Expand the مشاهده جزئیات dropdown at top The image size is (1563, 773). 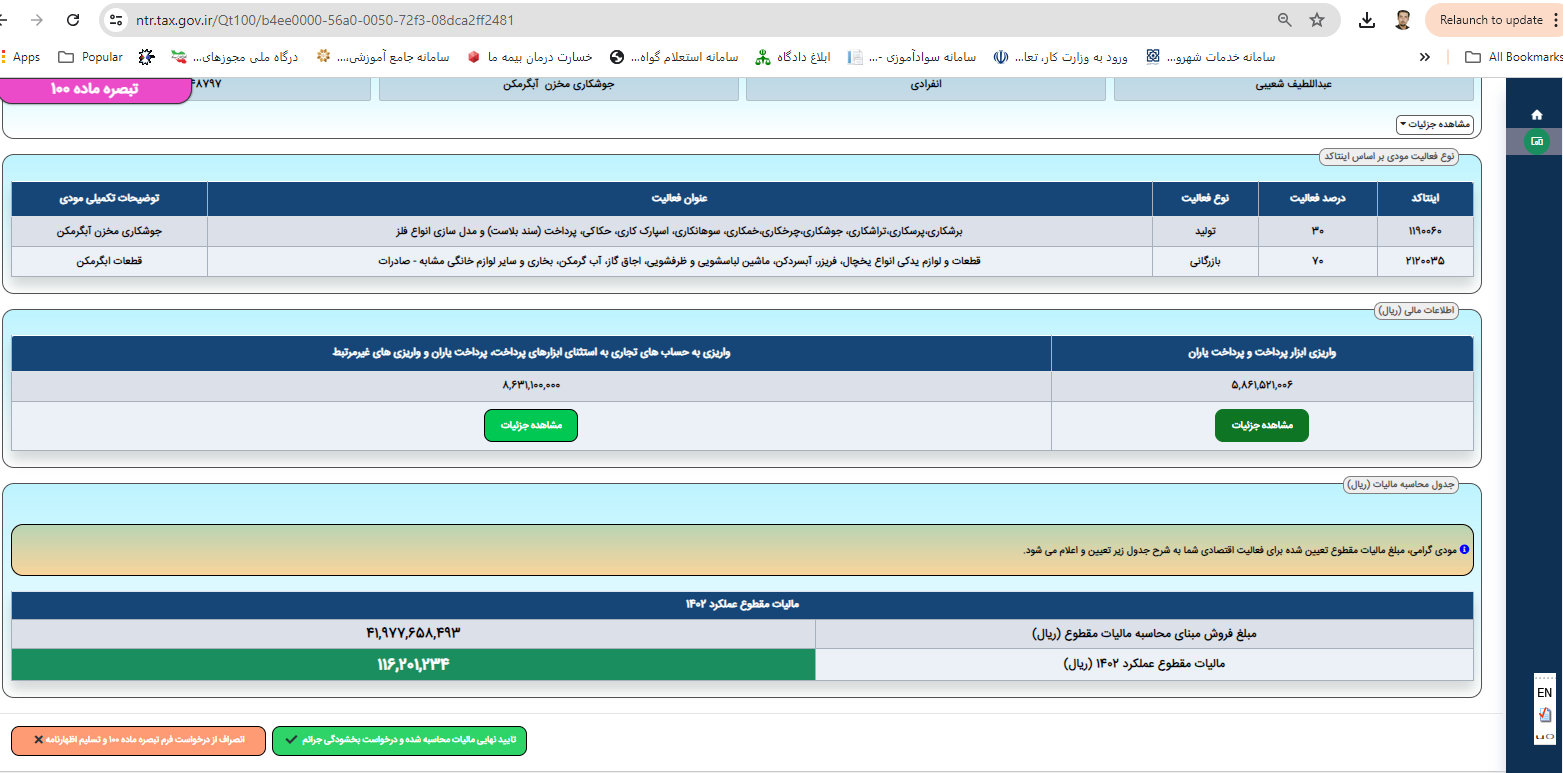point(1434,124)
